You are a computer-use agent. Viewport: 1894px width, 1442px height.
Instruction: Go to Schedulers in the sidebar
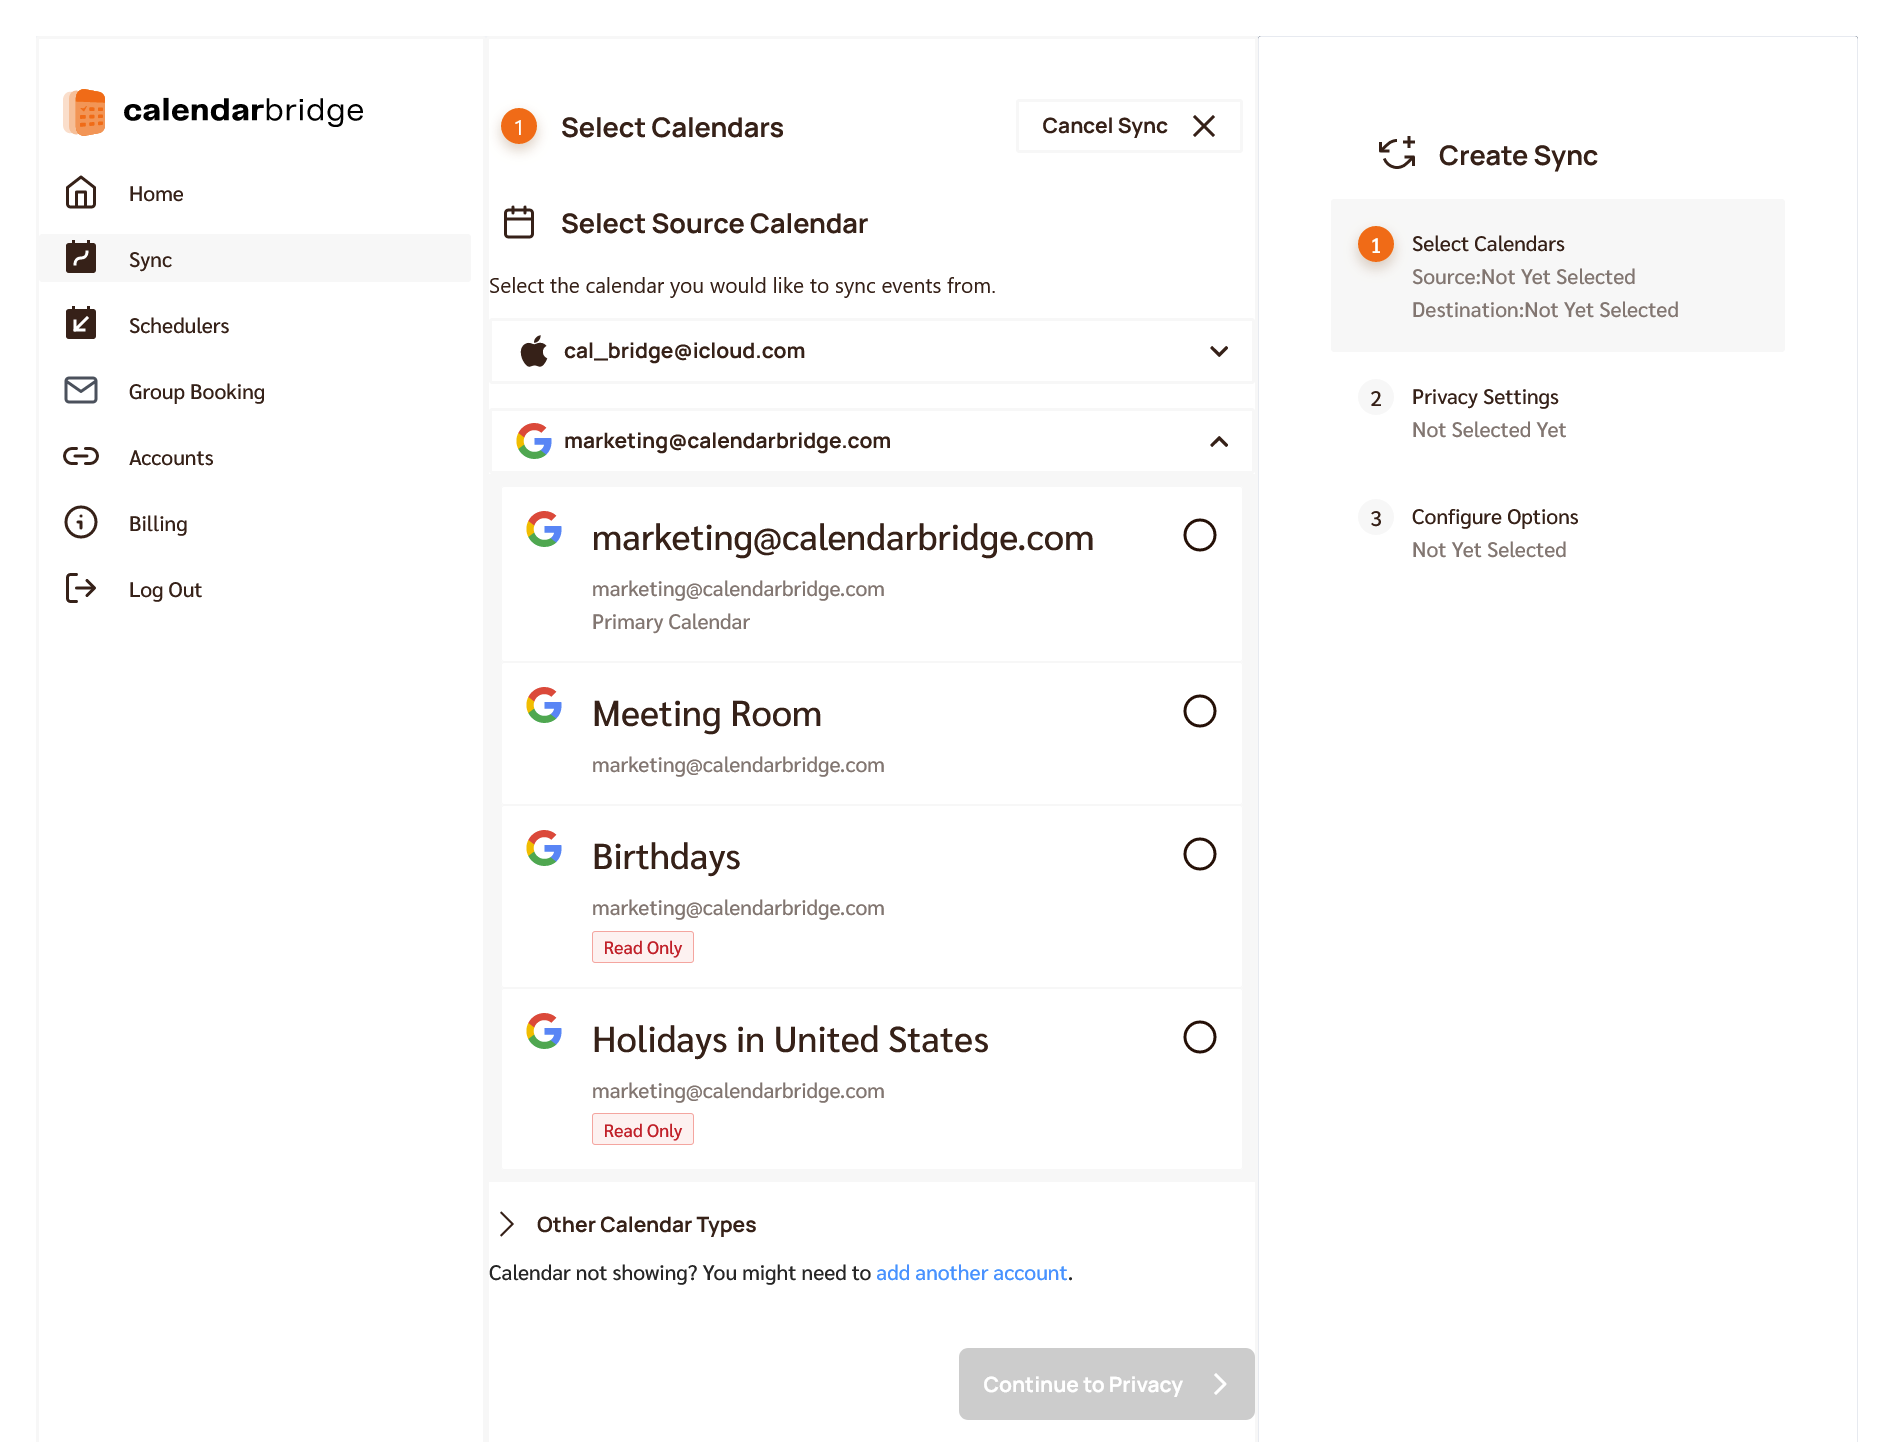pos(254,325)
